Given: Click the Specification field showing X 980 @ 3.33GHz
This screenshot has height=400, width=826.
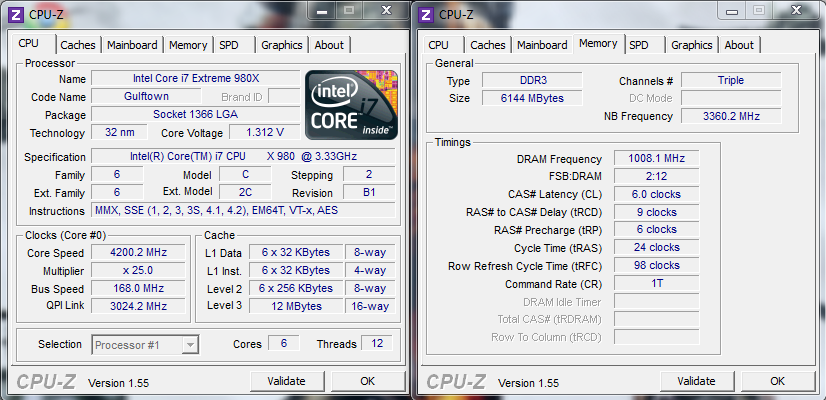Looking at the screenshot, I should click(x=243, y=157).
